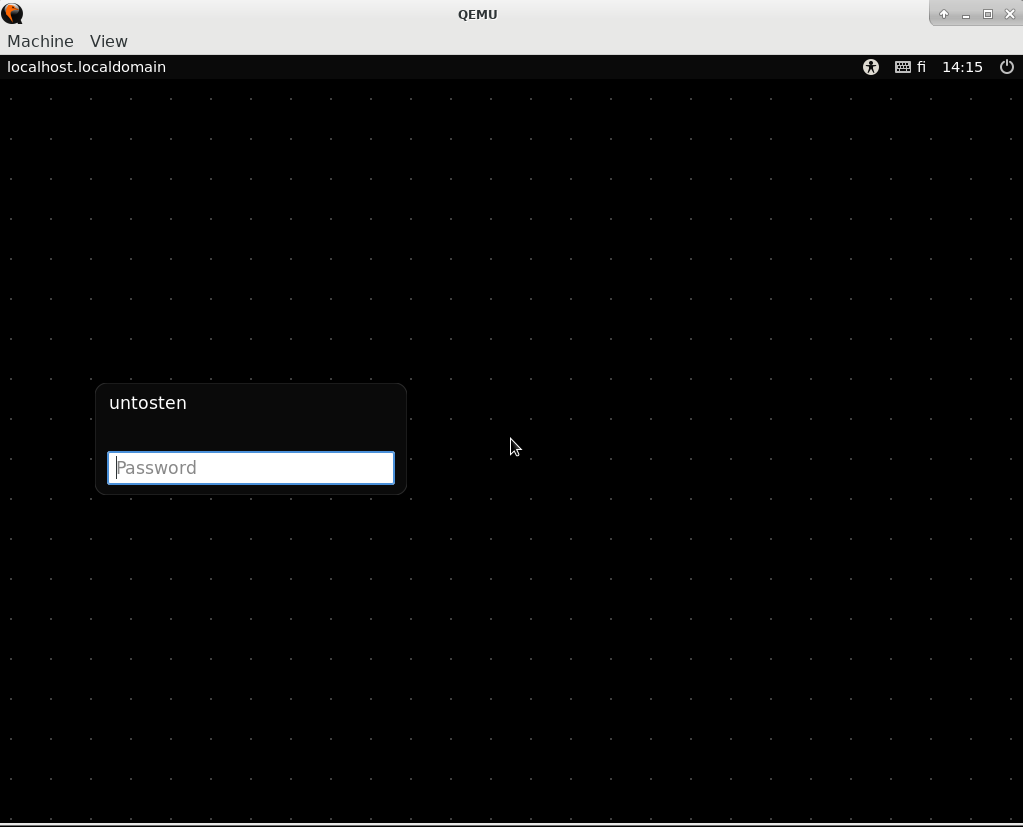Click the QEMU application logo icon

coord(12,14)
